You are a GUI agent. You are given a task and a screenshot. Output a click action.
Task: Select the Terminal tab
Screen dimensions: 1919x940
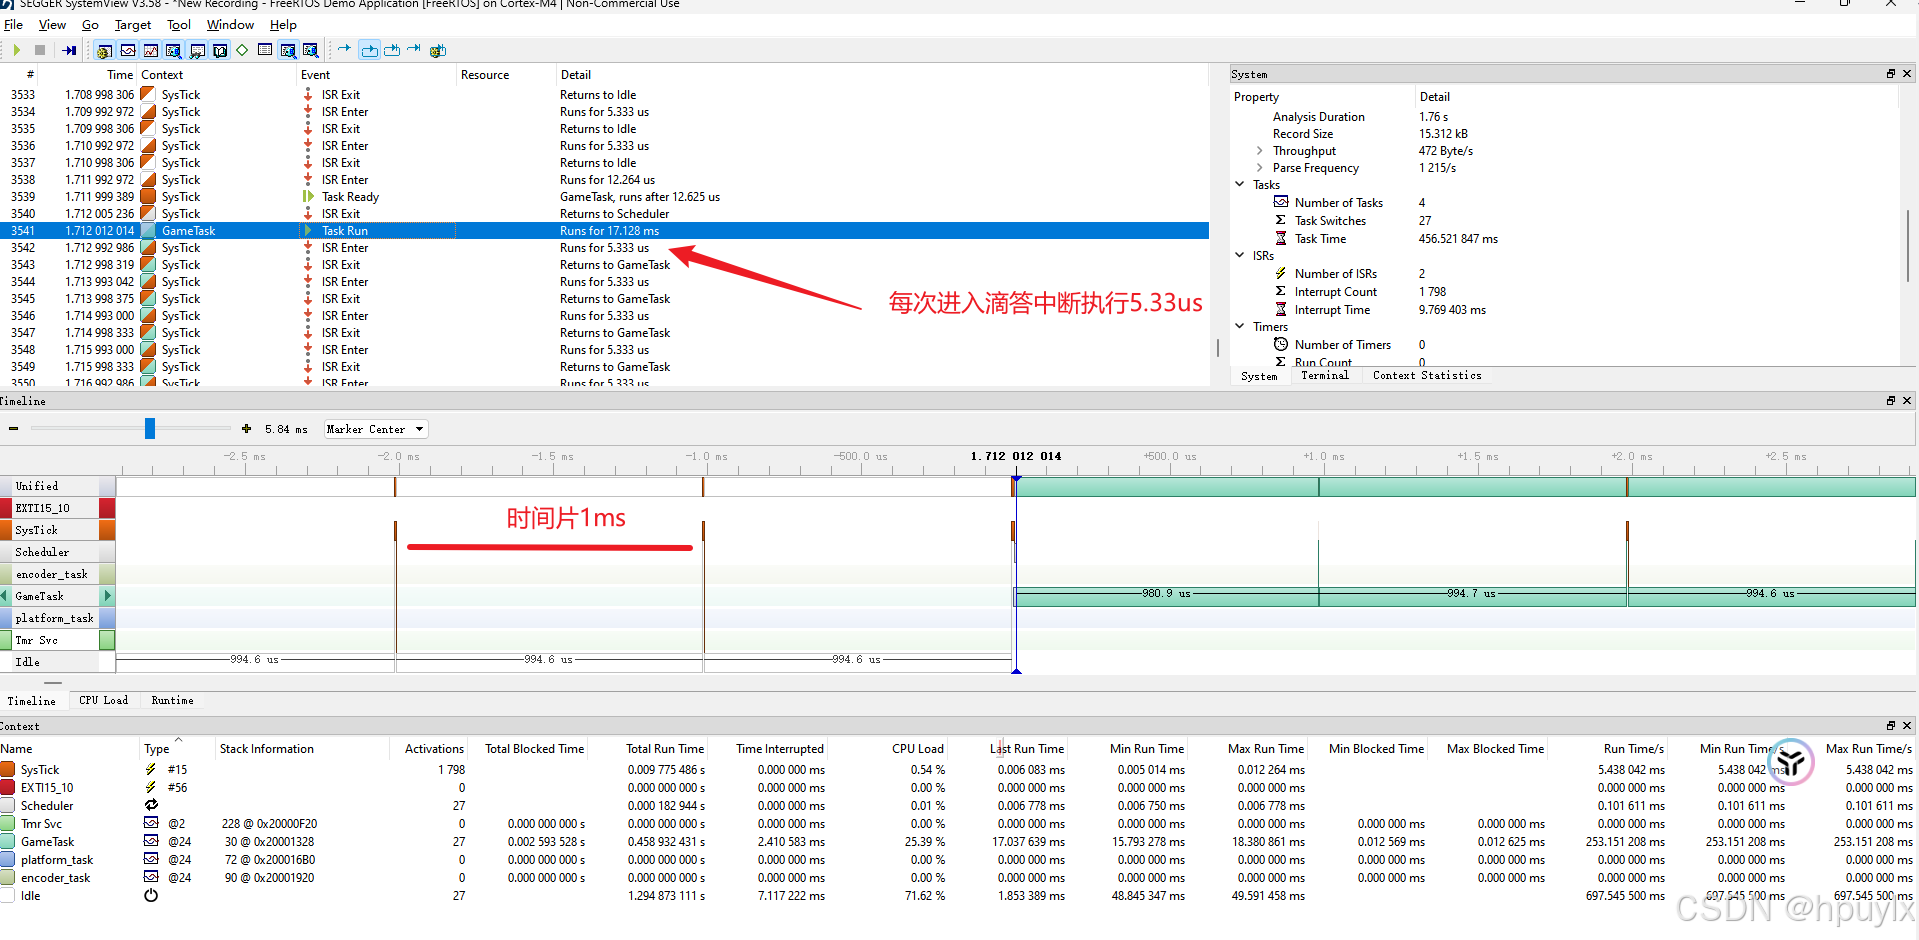coord(1325,375)
